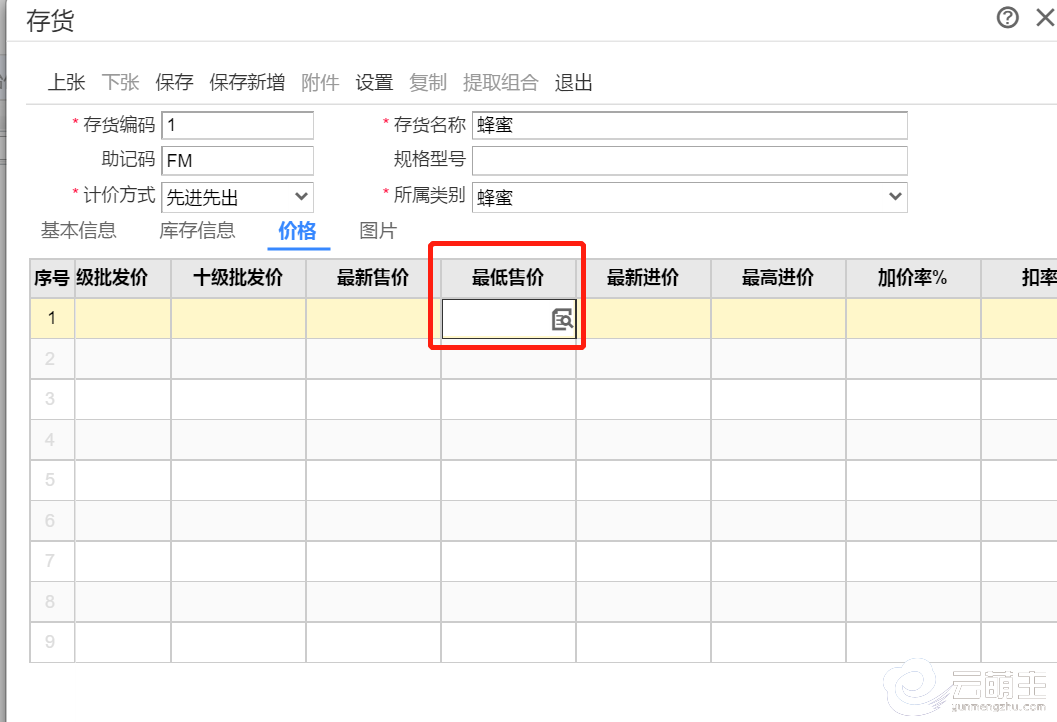Select the 图片 tab
This screenshot has width=1057, height=722.
(x=378, y=231)
